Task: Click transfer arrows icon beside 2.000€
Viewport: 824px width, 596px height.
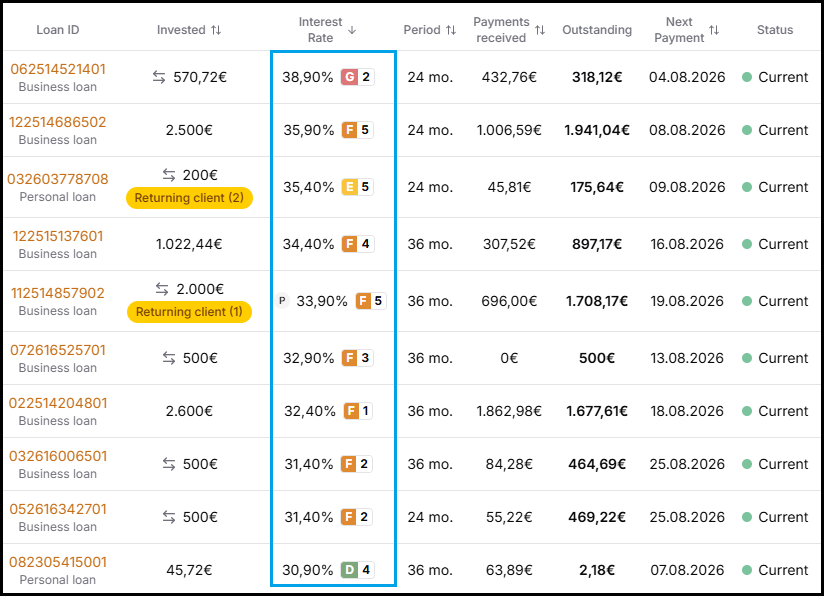Action: pyautogui.click(x=162, y=289)
